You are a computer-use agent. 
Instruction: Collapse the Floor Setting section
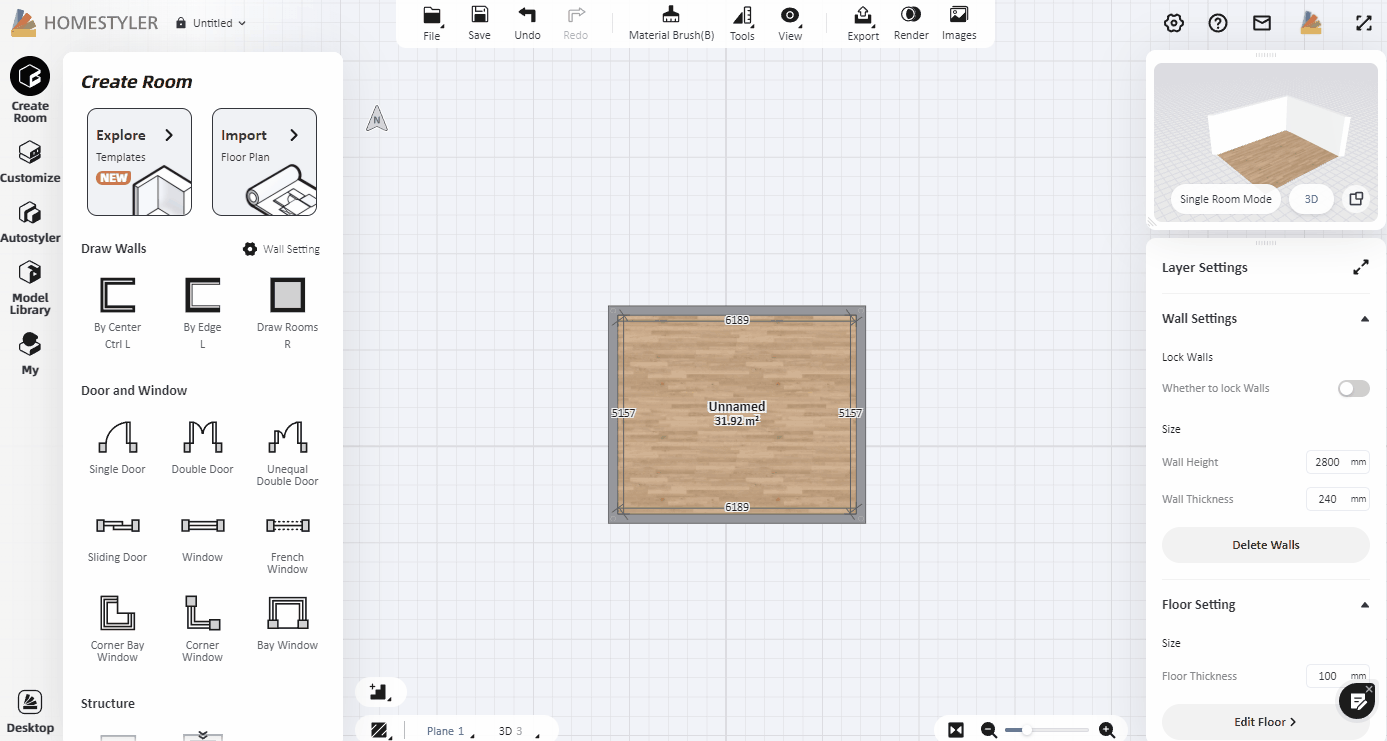pyautogui.click(x=1364, y=605)
